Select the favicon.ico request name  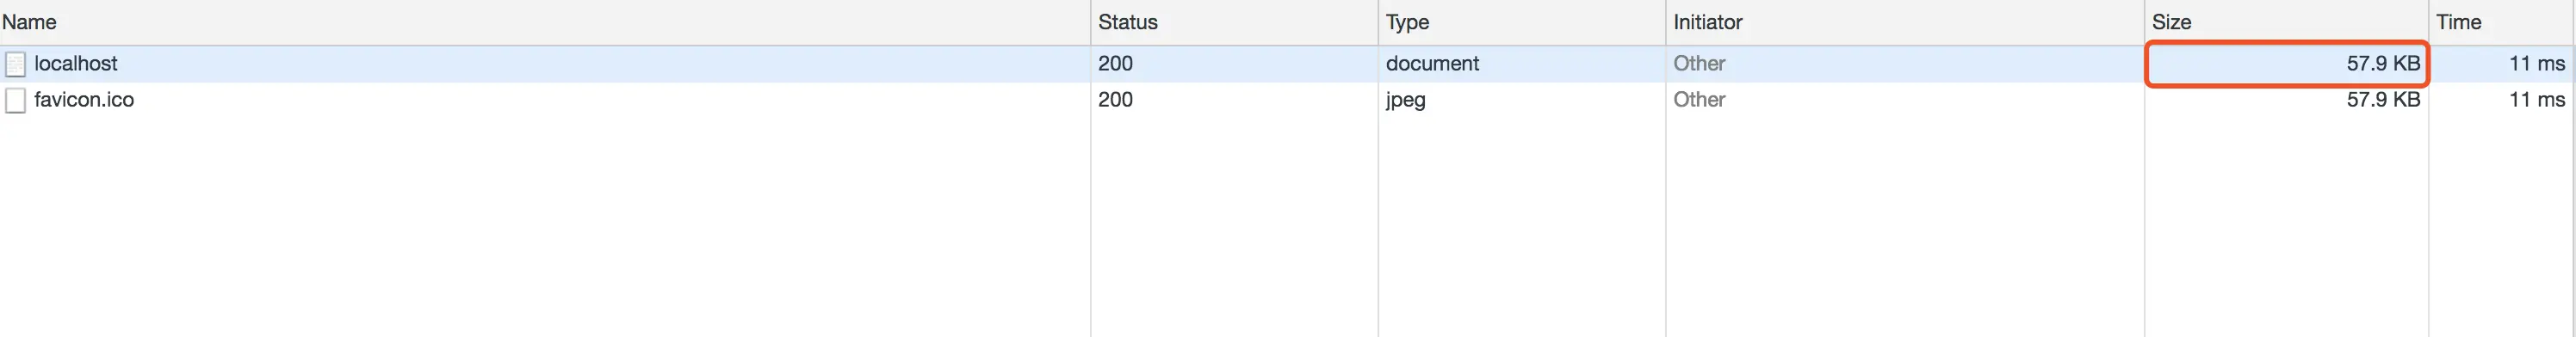tap(84, 99)
